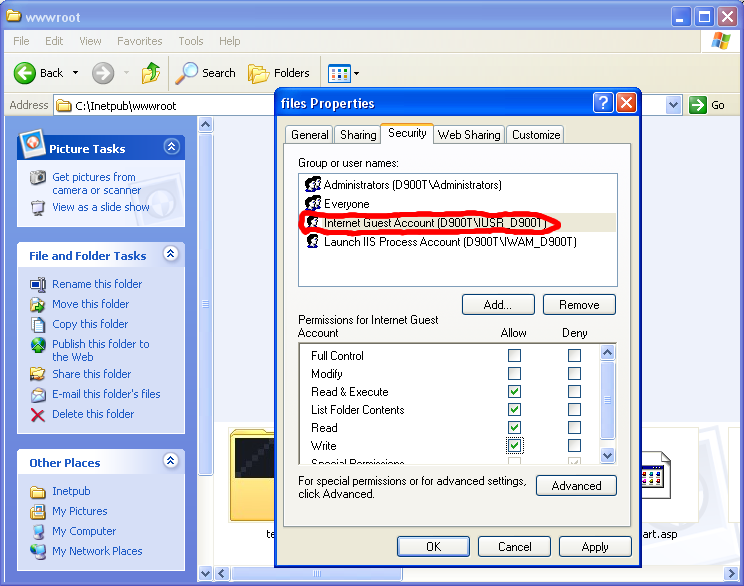Collapse the File and Folder Tasks panel

(171, 254)
